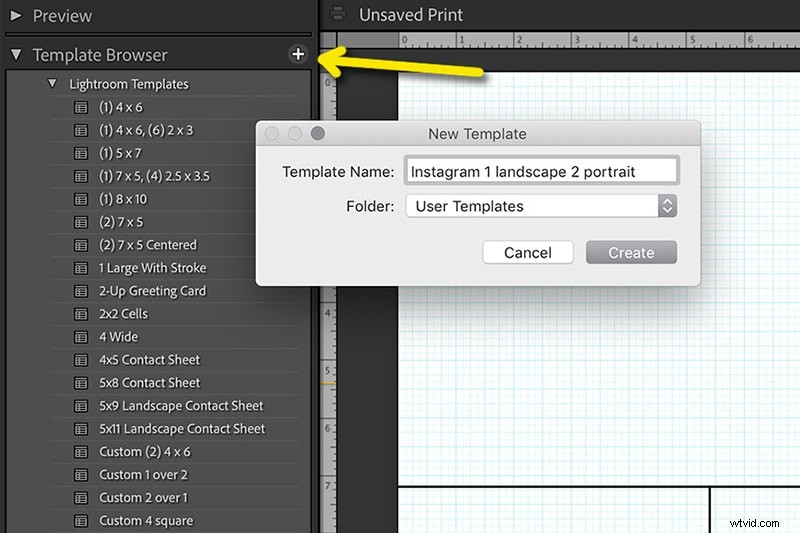
Task: Click the icon beside 1 Large With Stroke
Action: click(x=81, y=268)
